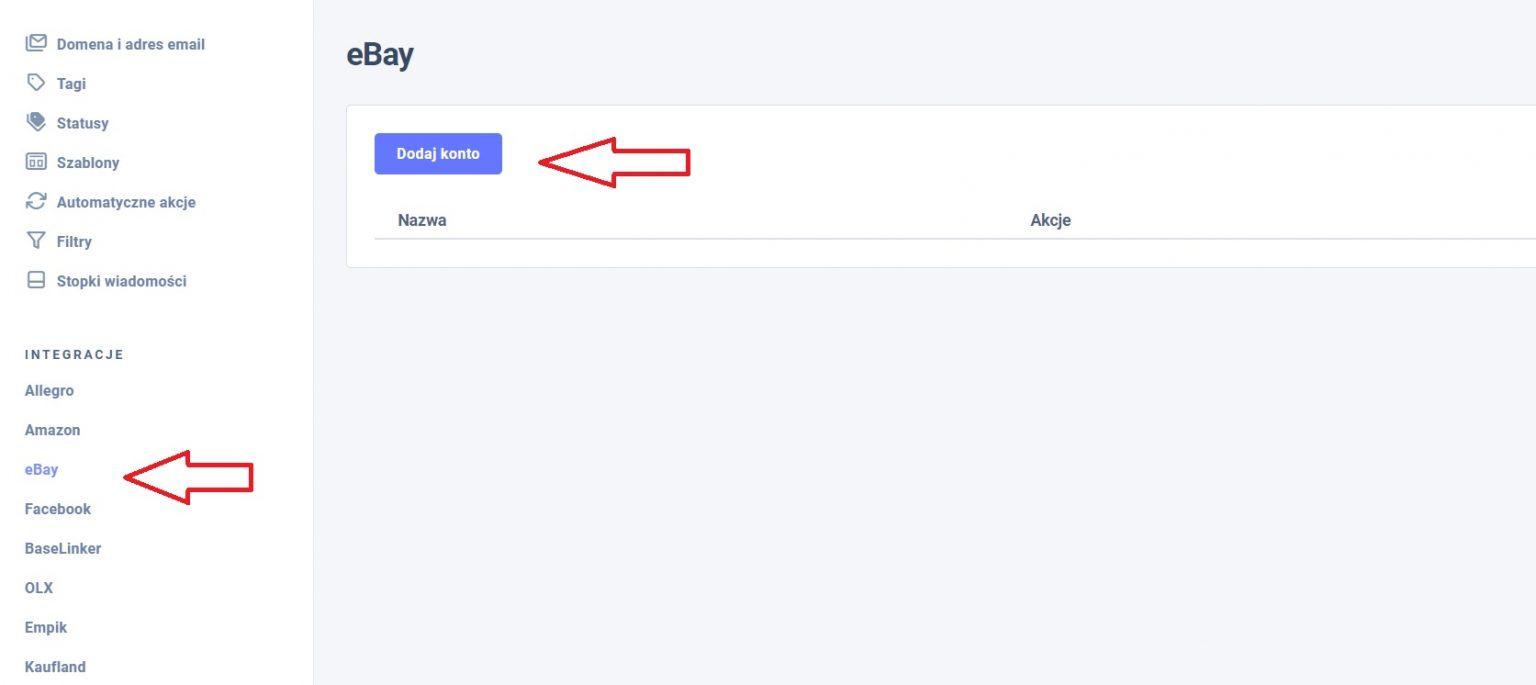Open the Empik integration

pyautogui.click(x=45, y=628)
